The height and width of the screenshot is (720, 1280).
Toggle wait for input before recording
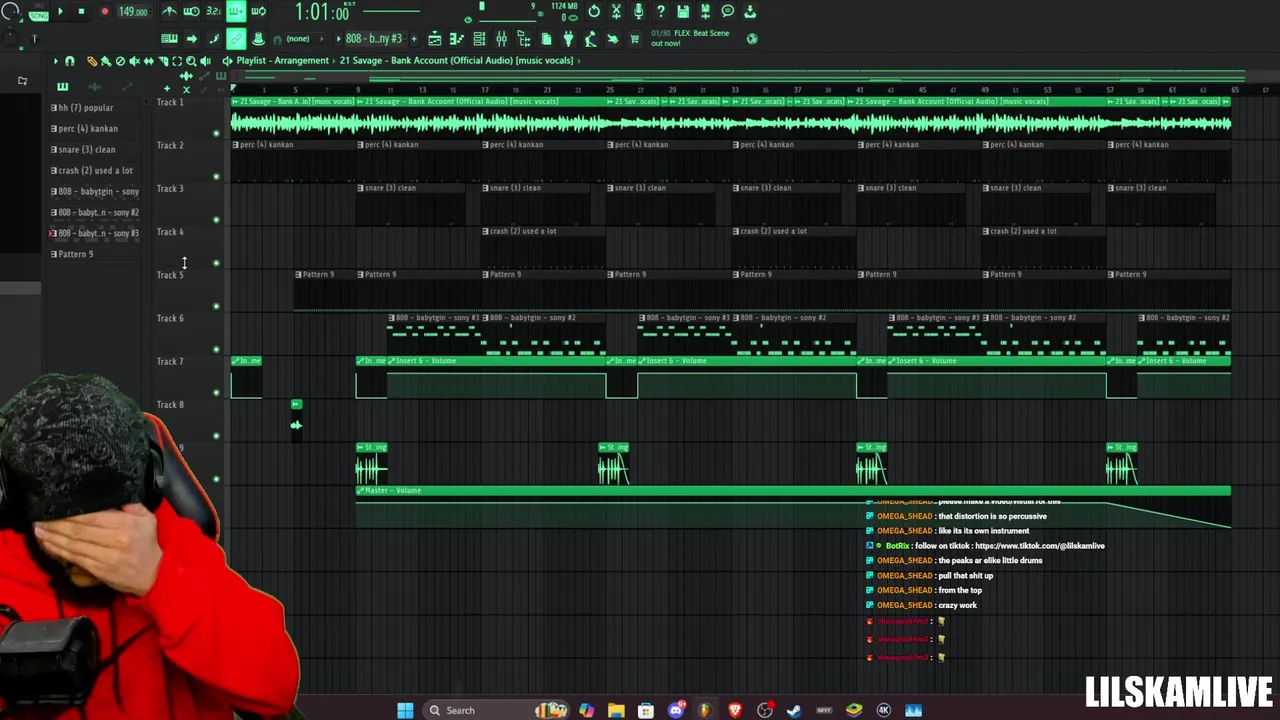coord(191,12)
